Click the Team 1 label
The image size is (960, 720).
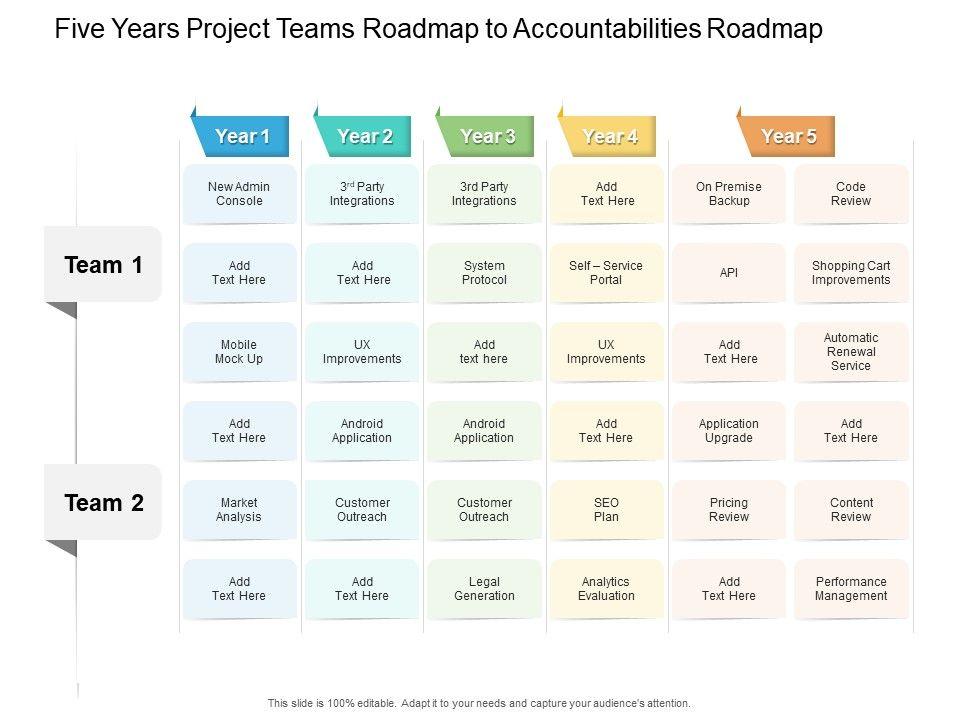(x=103, y=265)
